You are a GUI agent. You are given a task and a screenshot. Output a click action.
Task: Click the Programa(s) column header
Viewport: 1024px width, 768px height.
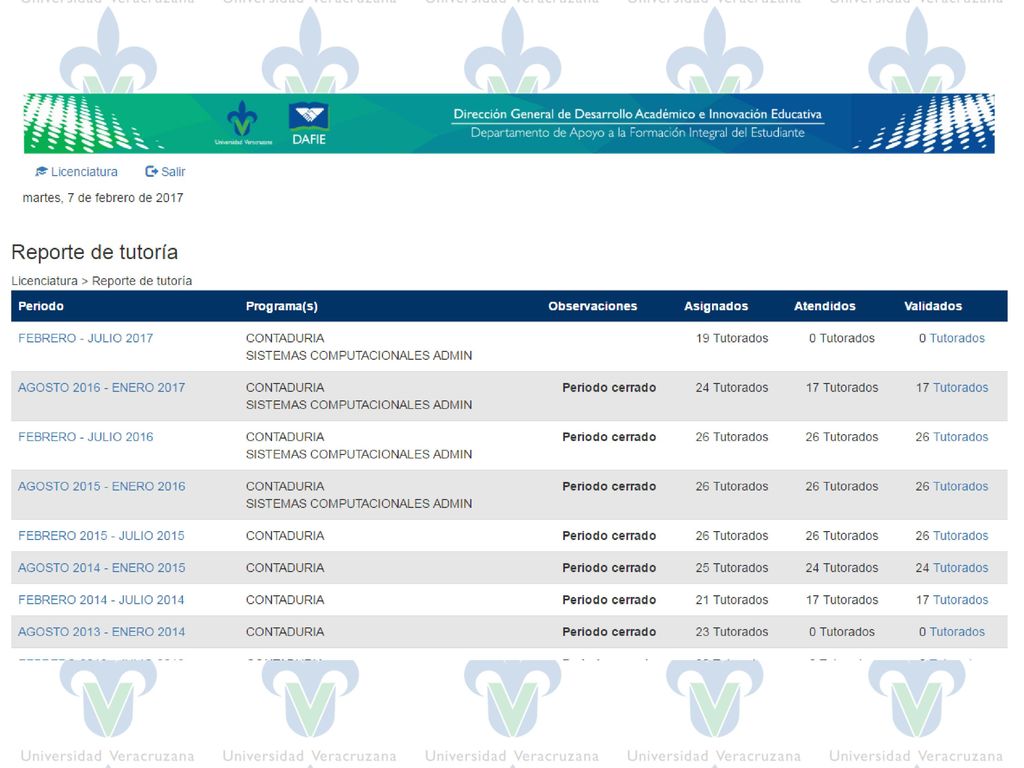click(x=281, y=306)
